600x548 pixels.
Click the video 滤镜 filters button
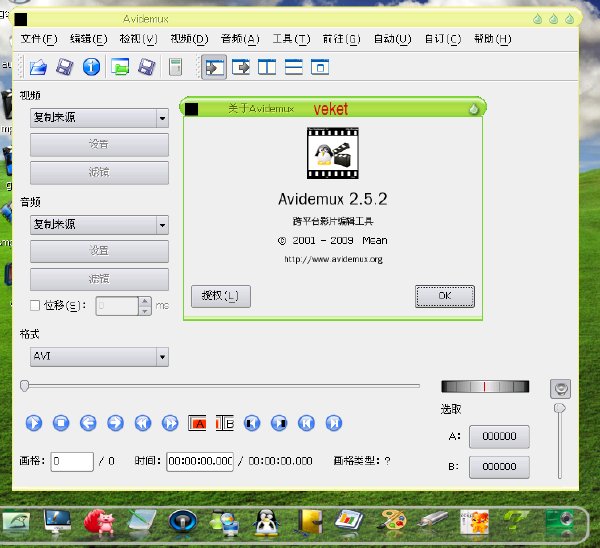point(99,173)
